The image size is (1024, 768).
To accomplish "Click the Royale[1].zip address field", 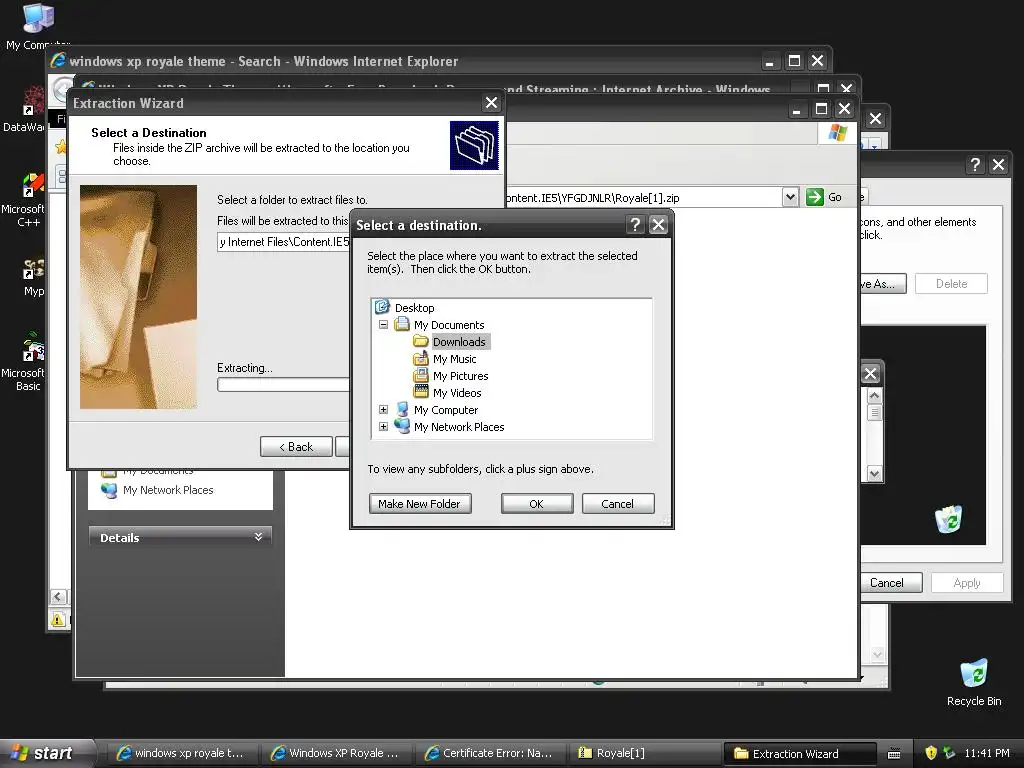I will (x=643, y=197).
